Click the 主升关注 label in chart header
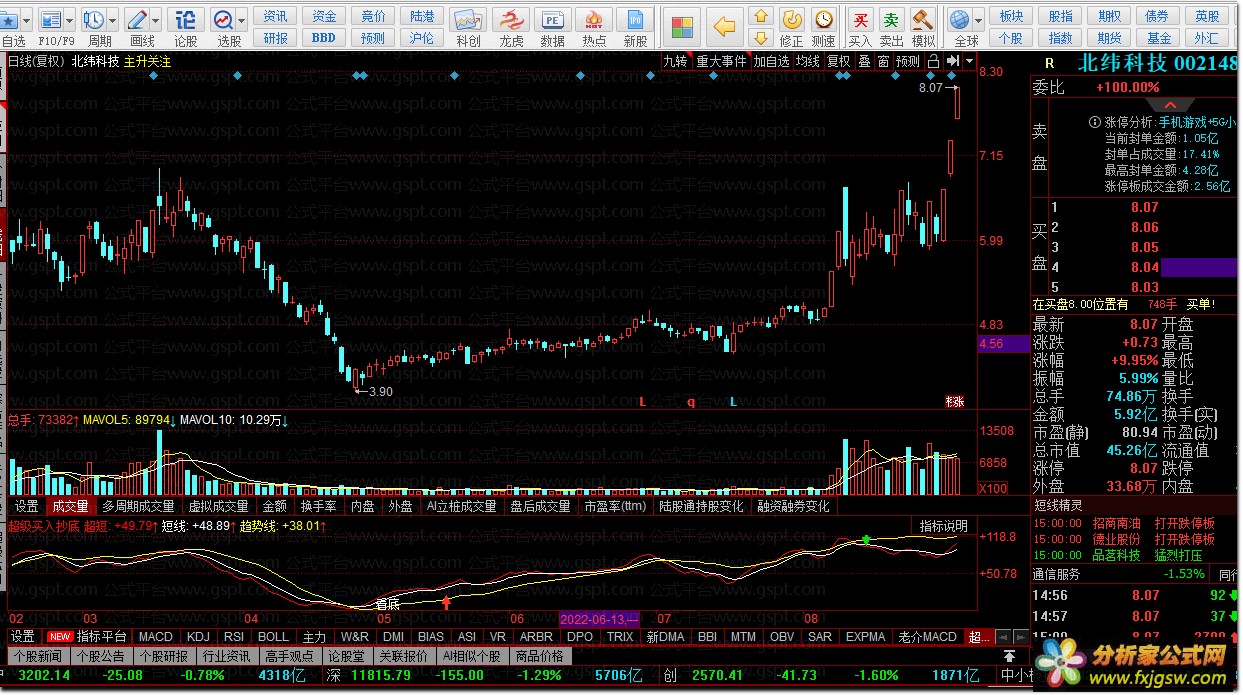The height and width of the screenshot is (695, 1243). click(x=147, y=61)
